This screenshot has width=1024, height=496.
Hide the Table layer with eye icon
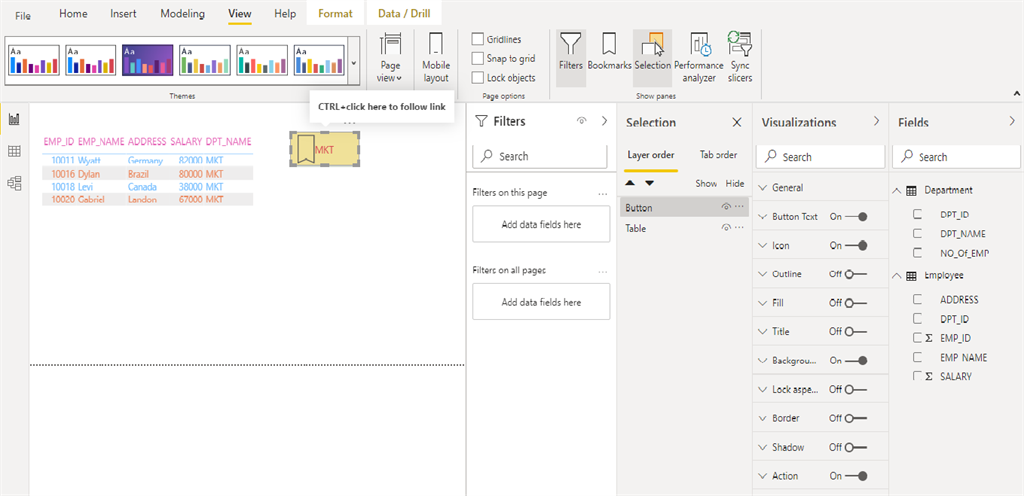pos(726,228)
